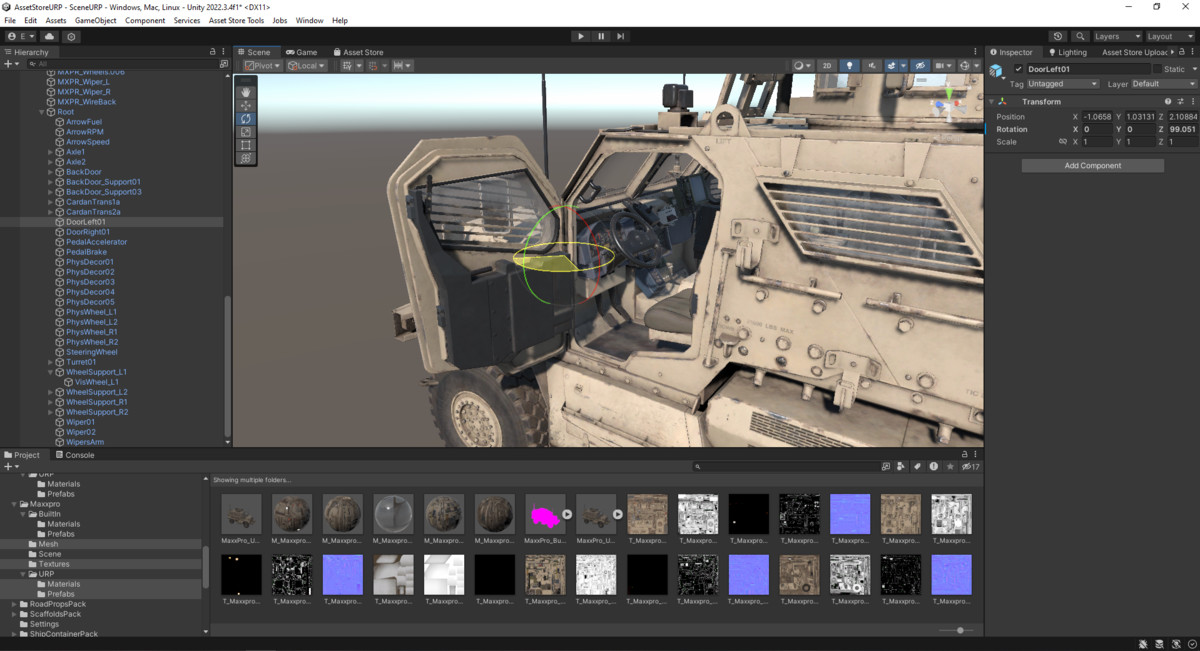This screenshot has width=1200, height=651.
Task: Open the draw mode shading dropdown
Action: tap(802, 66)
